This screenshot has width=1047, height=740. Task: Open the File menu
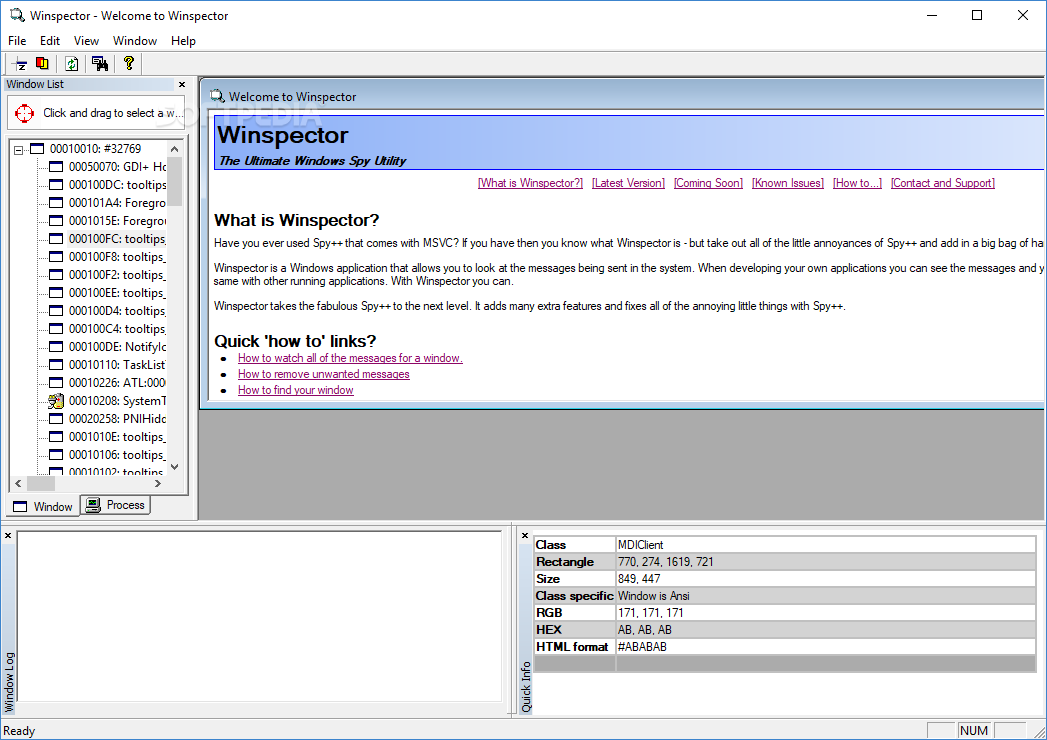pos(17,41)
